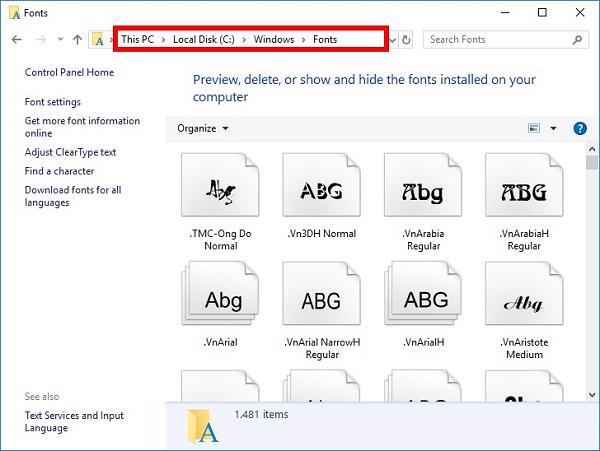
Task: Expand the address bar history chevron
Action: pyautogui.click(x=393, y=40)
